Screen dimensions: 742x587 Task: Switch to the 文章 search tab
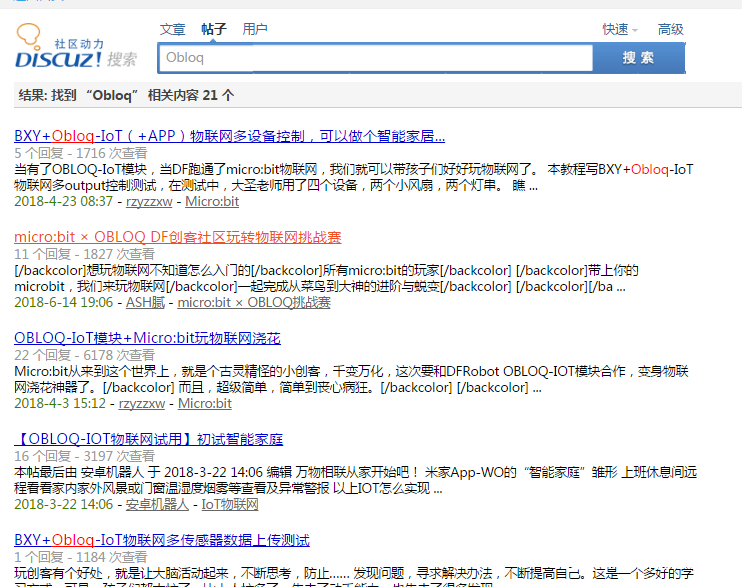(x=172, y=29)
